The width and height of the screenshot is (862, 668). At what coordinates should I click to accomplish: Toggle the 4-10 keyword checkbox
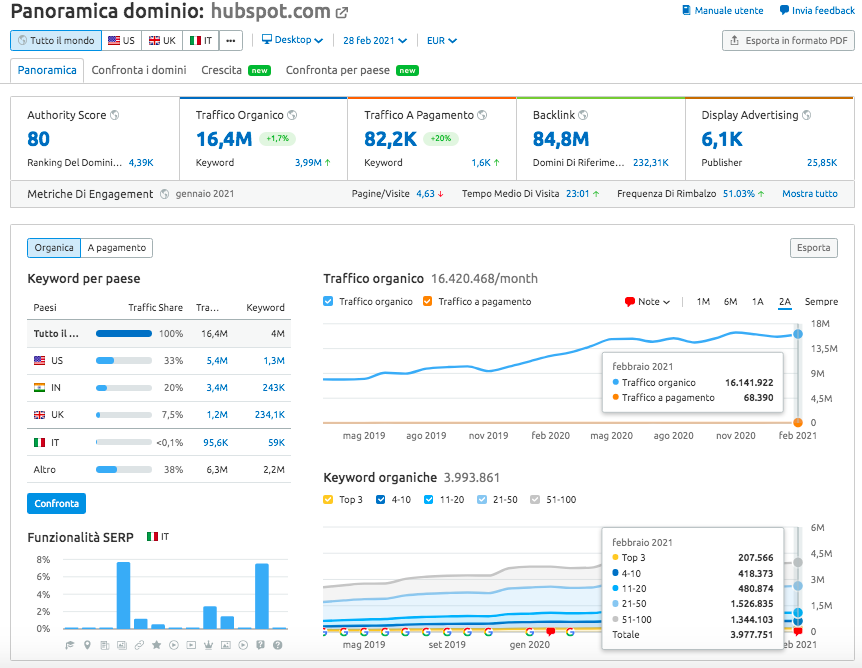(x=380, y=500)
